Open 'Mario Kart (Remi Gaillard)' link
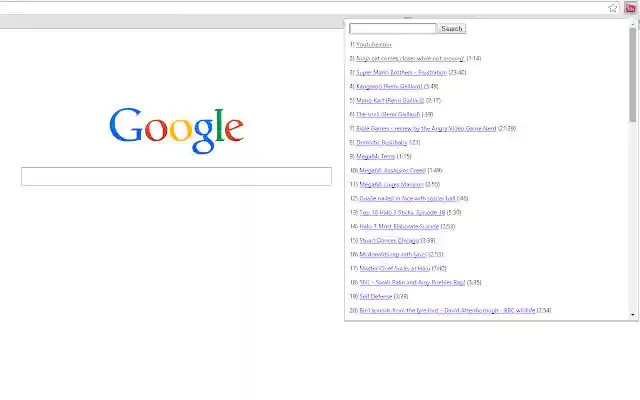 (x=390, y=100)
